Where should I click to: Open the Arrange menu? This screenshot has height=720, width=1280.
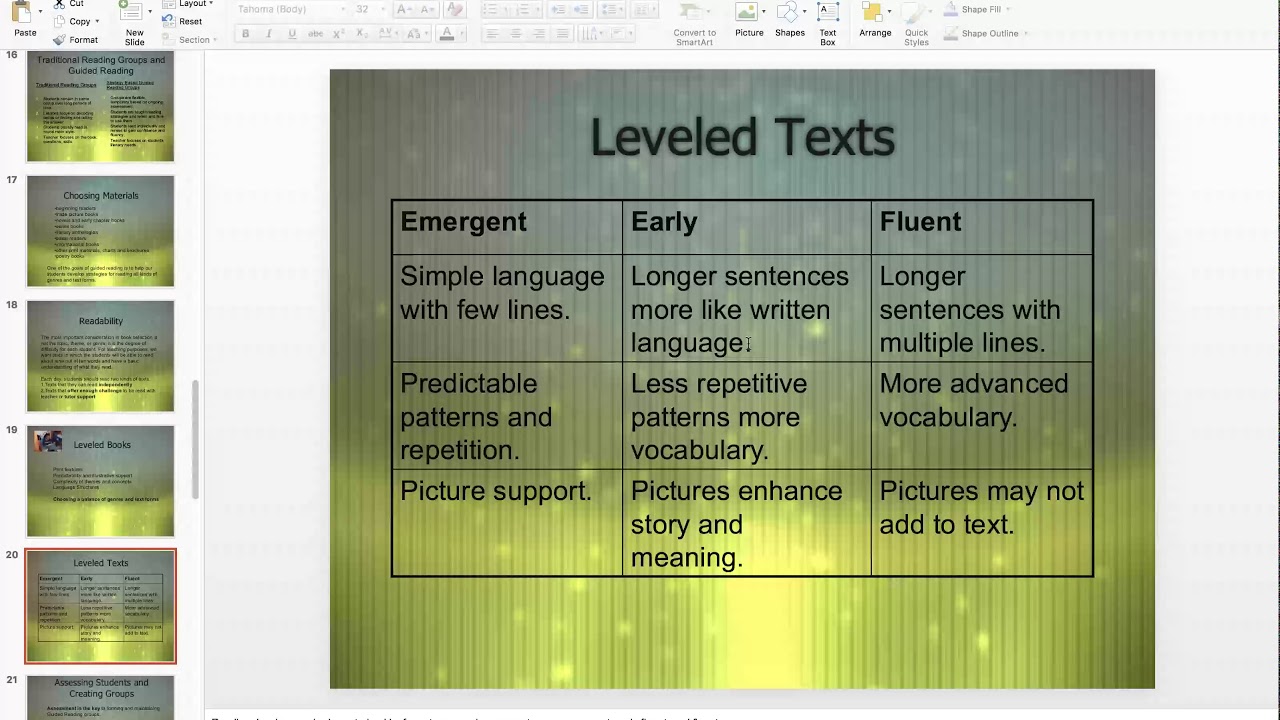point(875,20)
